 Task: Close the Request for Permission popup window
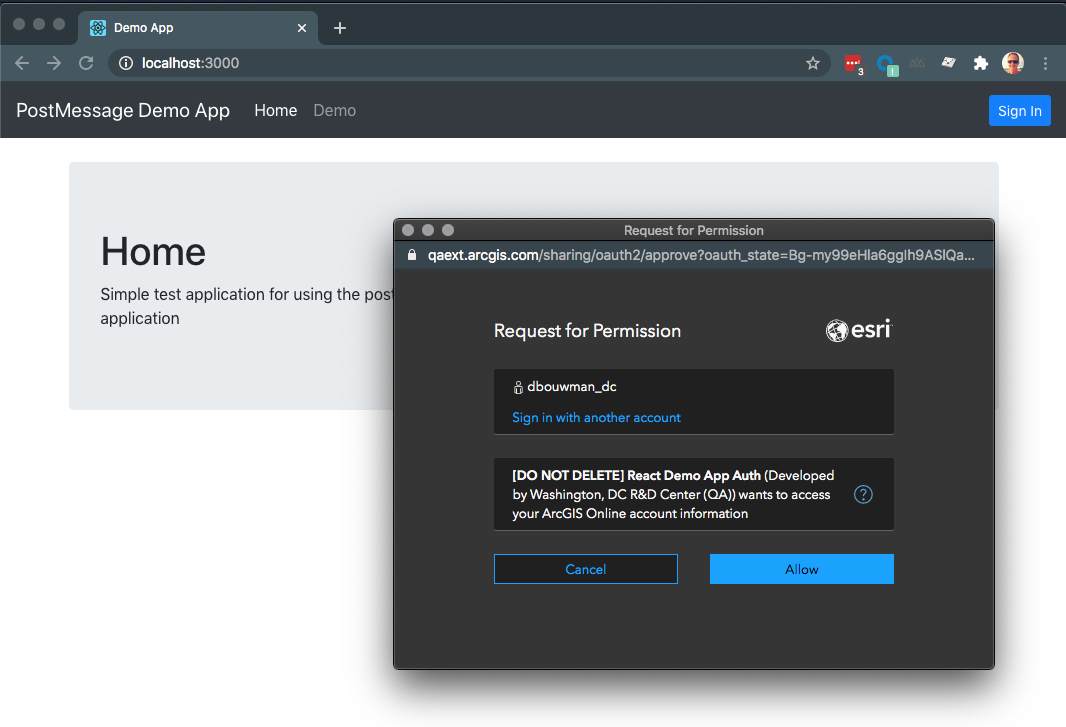click(x=408, y=230)
